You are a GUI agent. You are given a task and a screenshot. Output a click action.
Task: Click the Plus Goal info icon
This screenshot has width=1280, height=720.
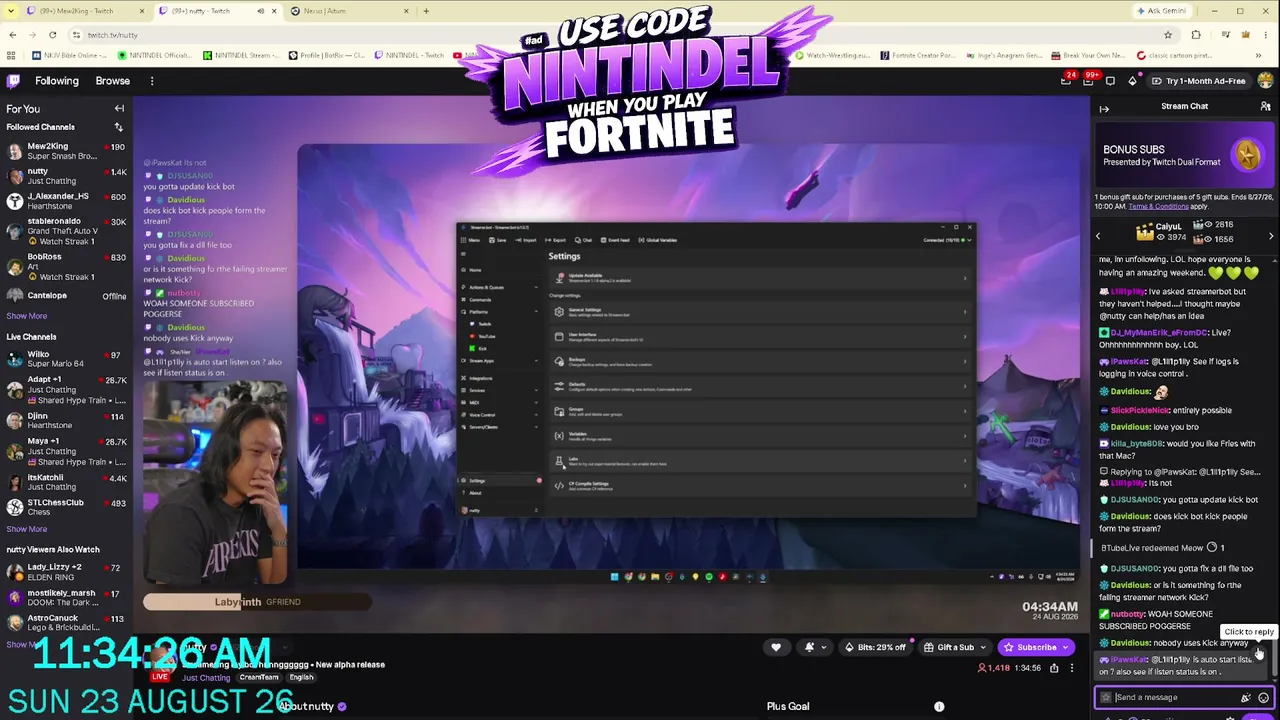pos(939,707)
